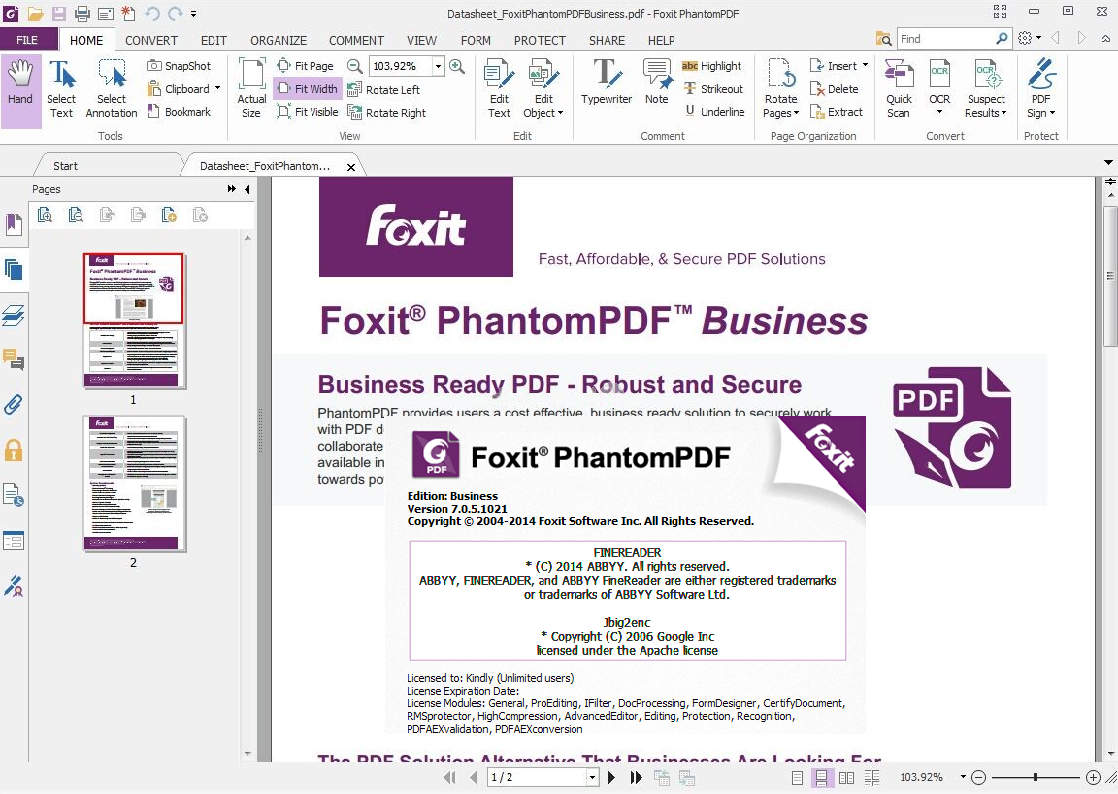
Task: Click the page number field
Action: 538,777
